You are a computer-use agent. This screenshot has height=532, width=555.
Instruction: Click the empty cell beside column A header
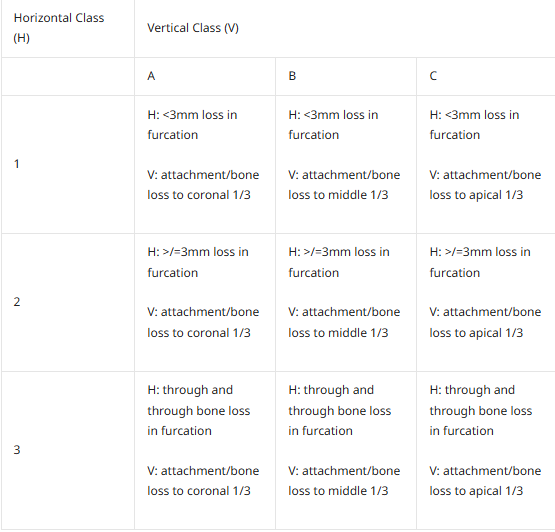tap(68, 76)
